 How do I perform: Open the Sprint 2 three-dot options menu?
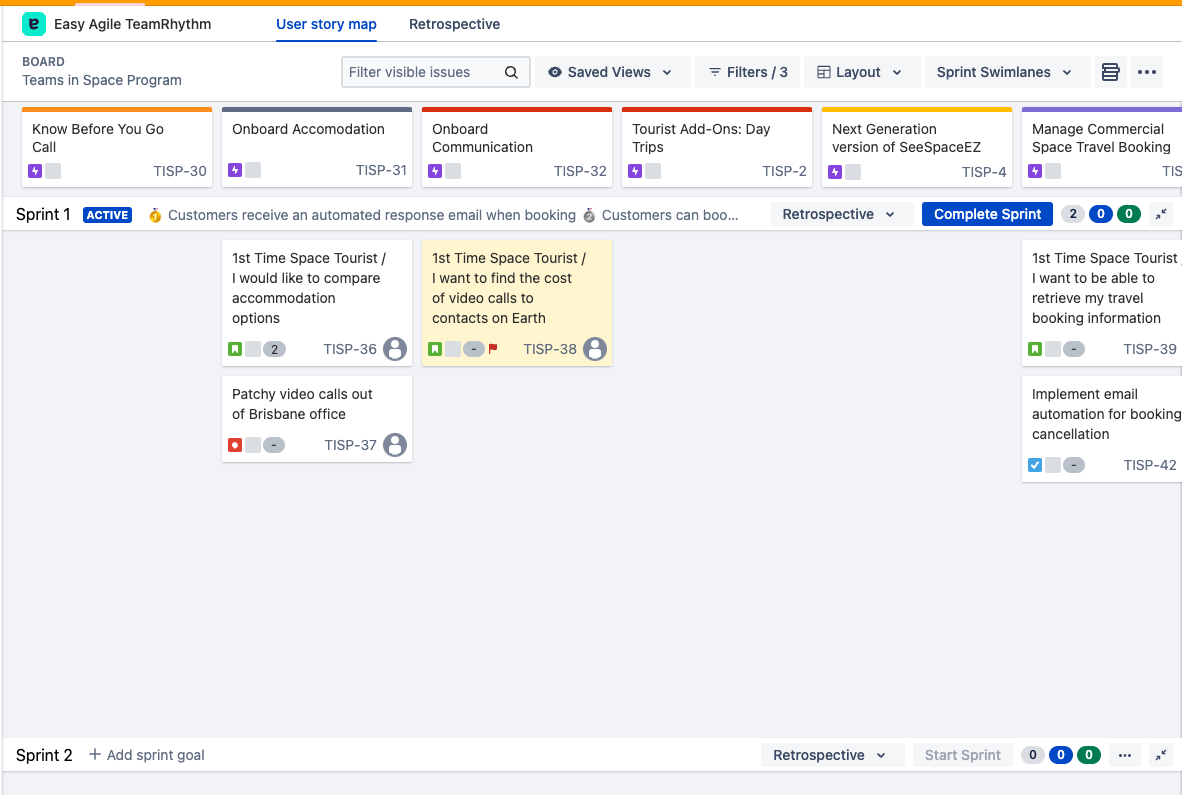(1125, 755)
